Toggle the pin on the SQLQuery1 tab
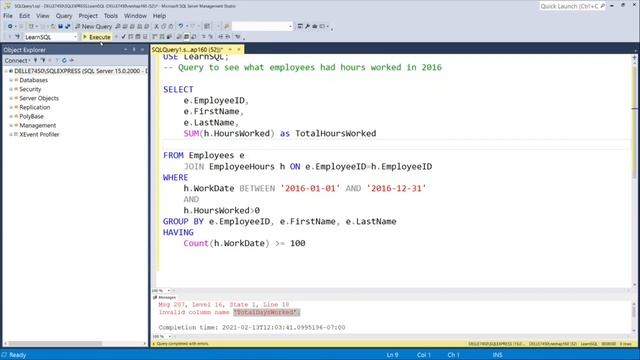This screenshot has width=640, height=360. 230,49
